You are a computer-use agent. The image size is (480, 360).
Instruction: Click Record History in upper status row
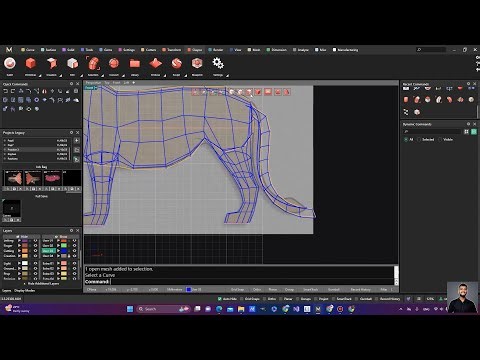tap(360, 289)
